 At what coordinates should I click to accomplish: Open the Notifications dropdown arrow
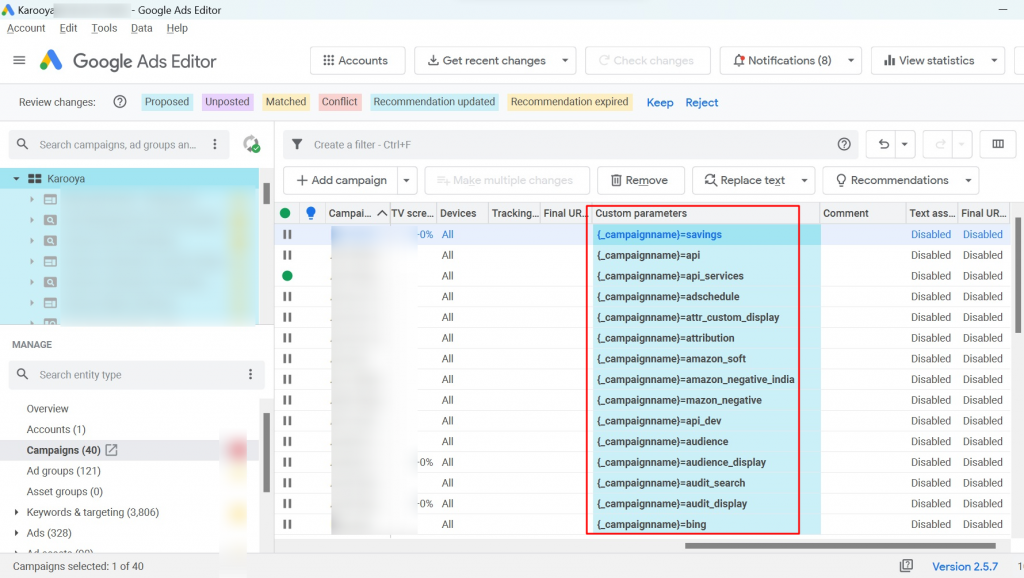(851, 60)
